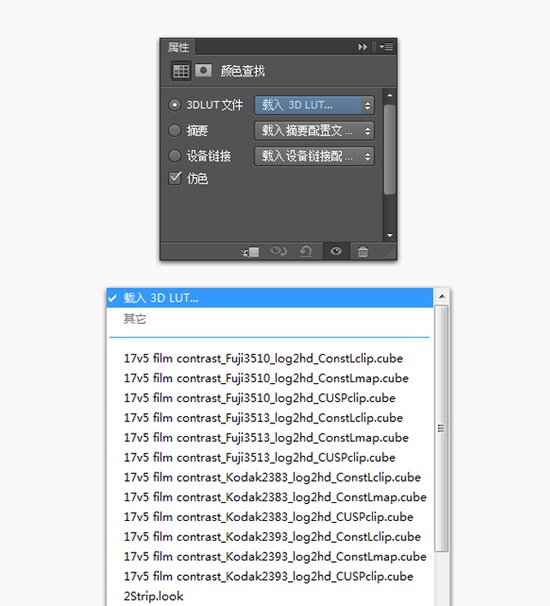The width and height of the screenshot is (550, 606).
Task: Select Fuji3513_log2hd_CUSPclip.cube
Action: (270, 458)
